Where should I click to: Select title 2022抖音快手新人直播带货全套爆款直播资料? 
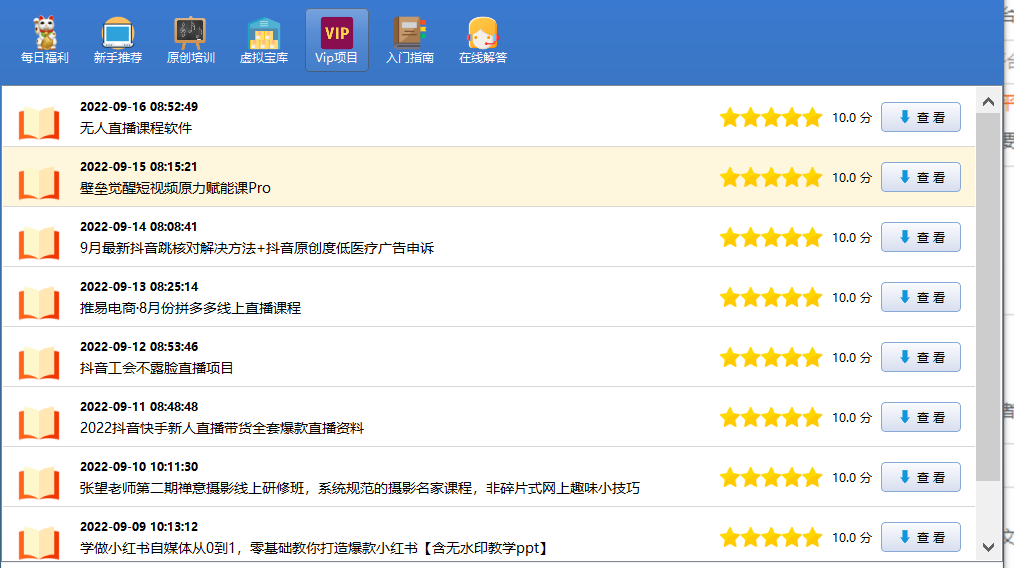pyautogui.click(x=222, y=428)
